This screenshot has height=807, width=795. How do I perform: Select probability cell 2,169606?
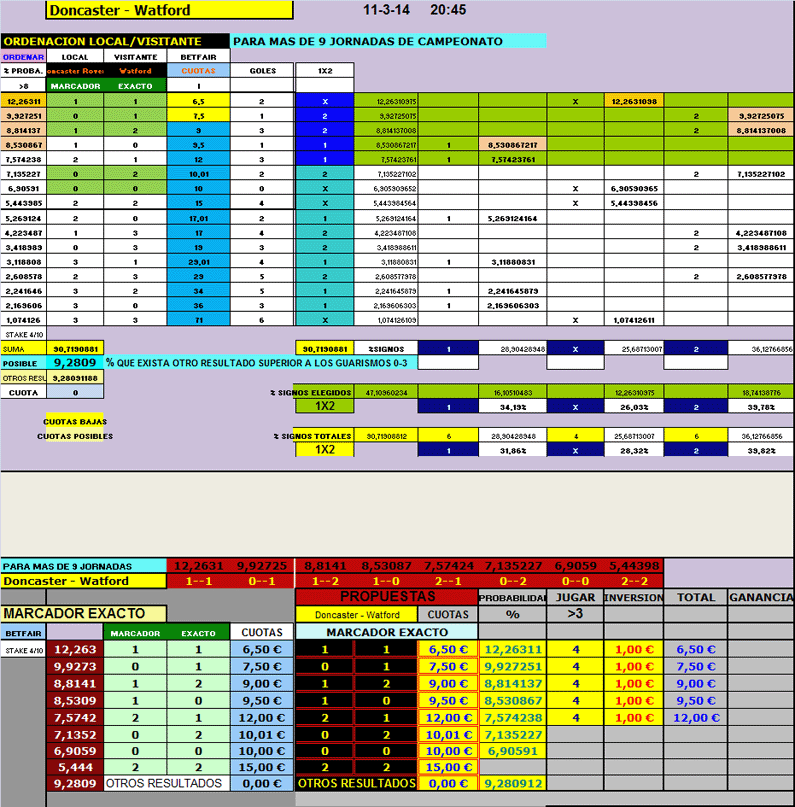(x=23, y=306)
